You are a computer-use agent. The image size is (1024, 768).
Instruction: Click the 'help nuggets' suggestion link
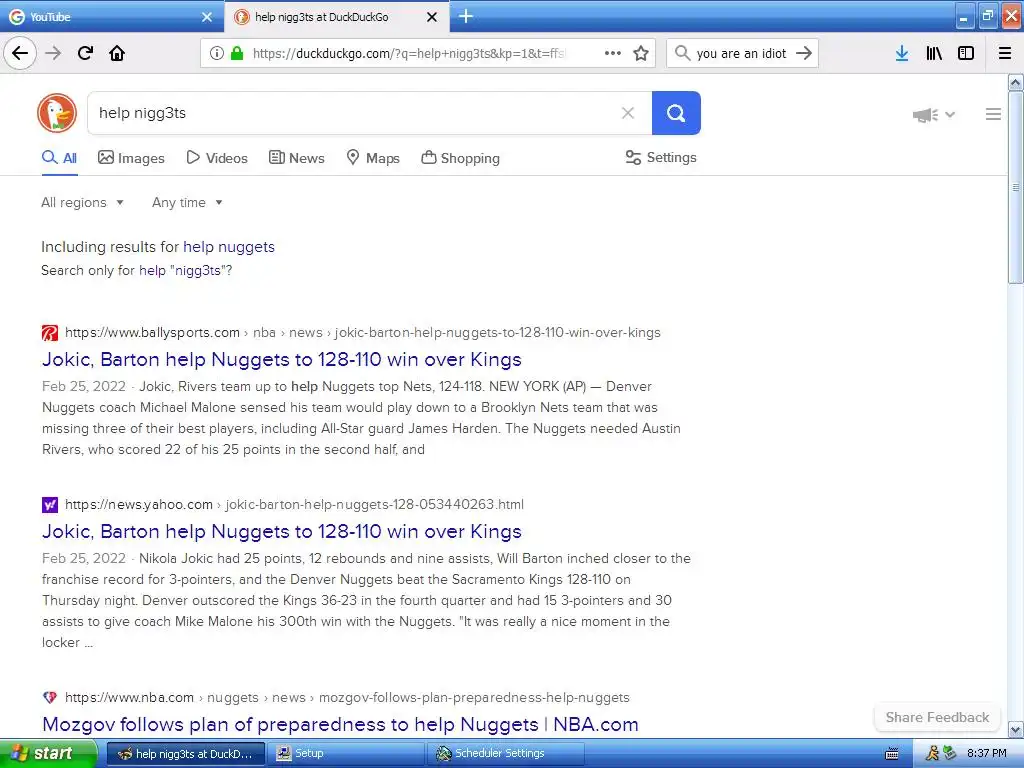229,247
